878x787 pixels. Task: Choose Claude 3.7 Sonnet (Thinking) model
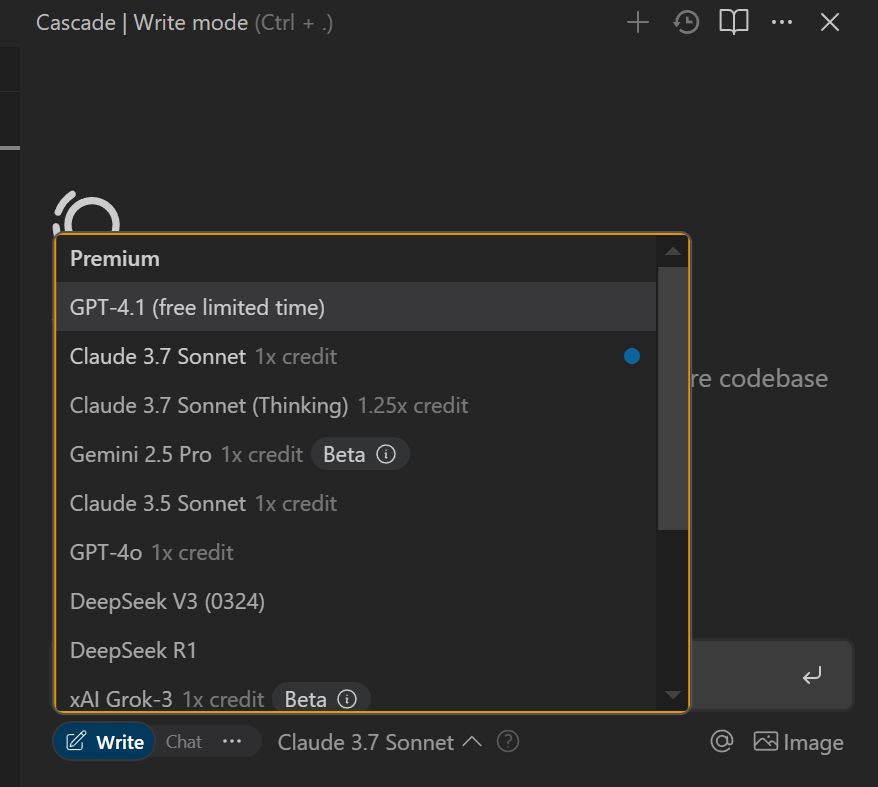(x=209, y=405)
